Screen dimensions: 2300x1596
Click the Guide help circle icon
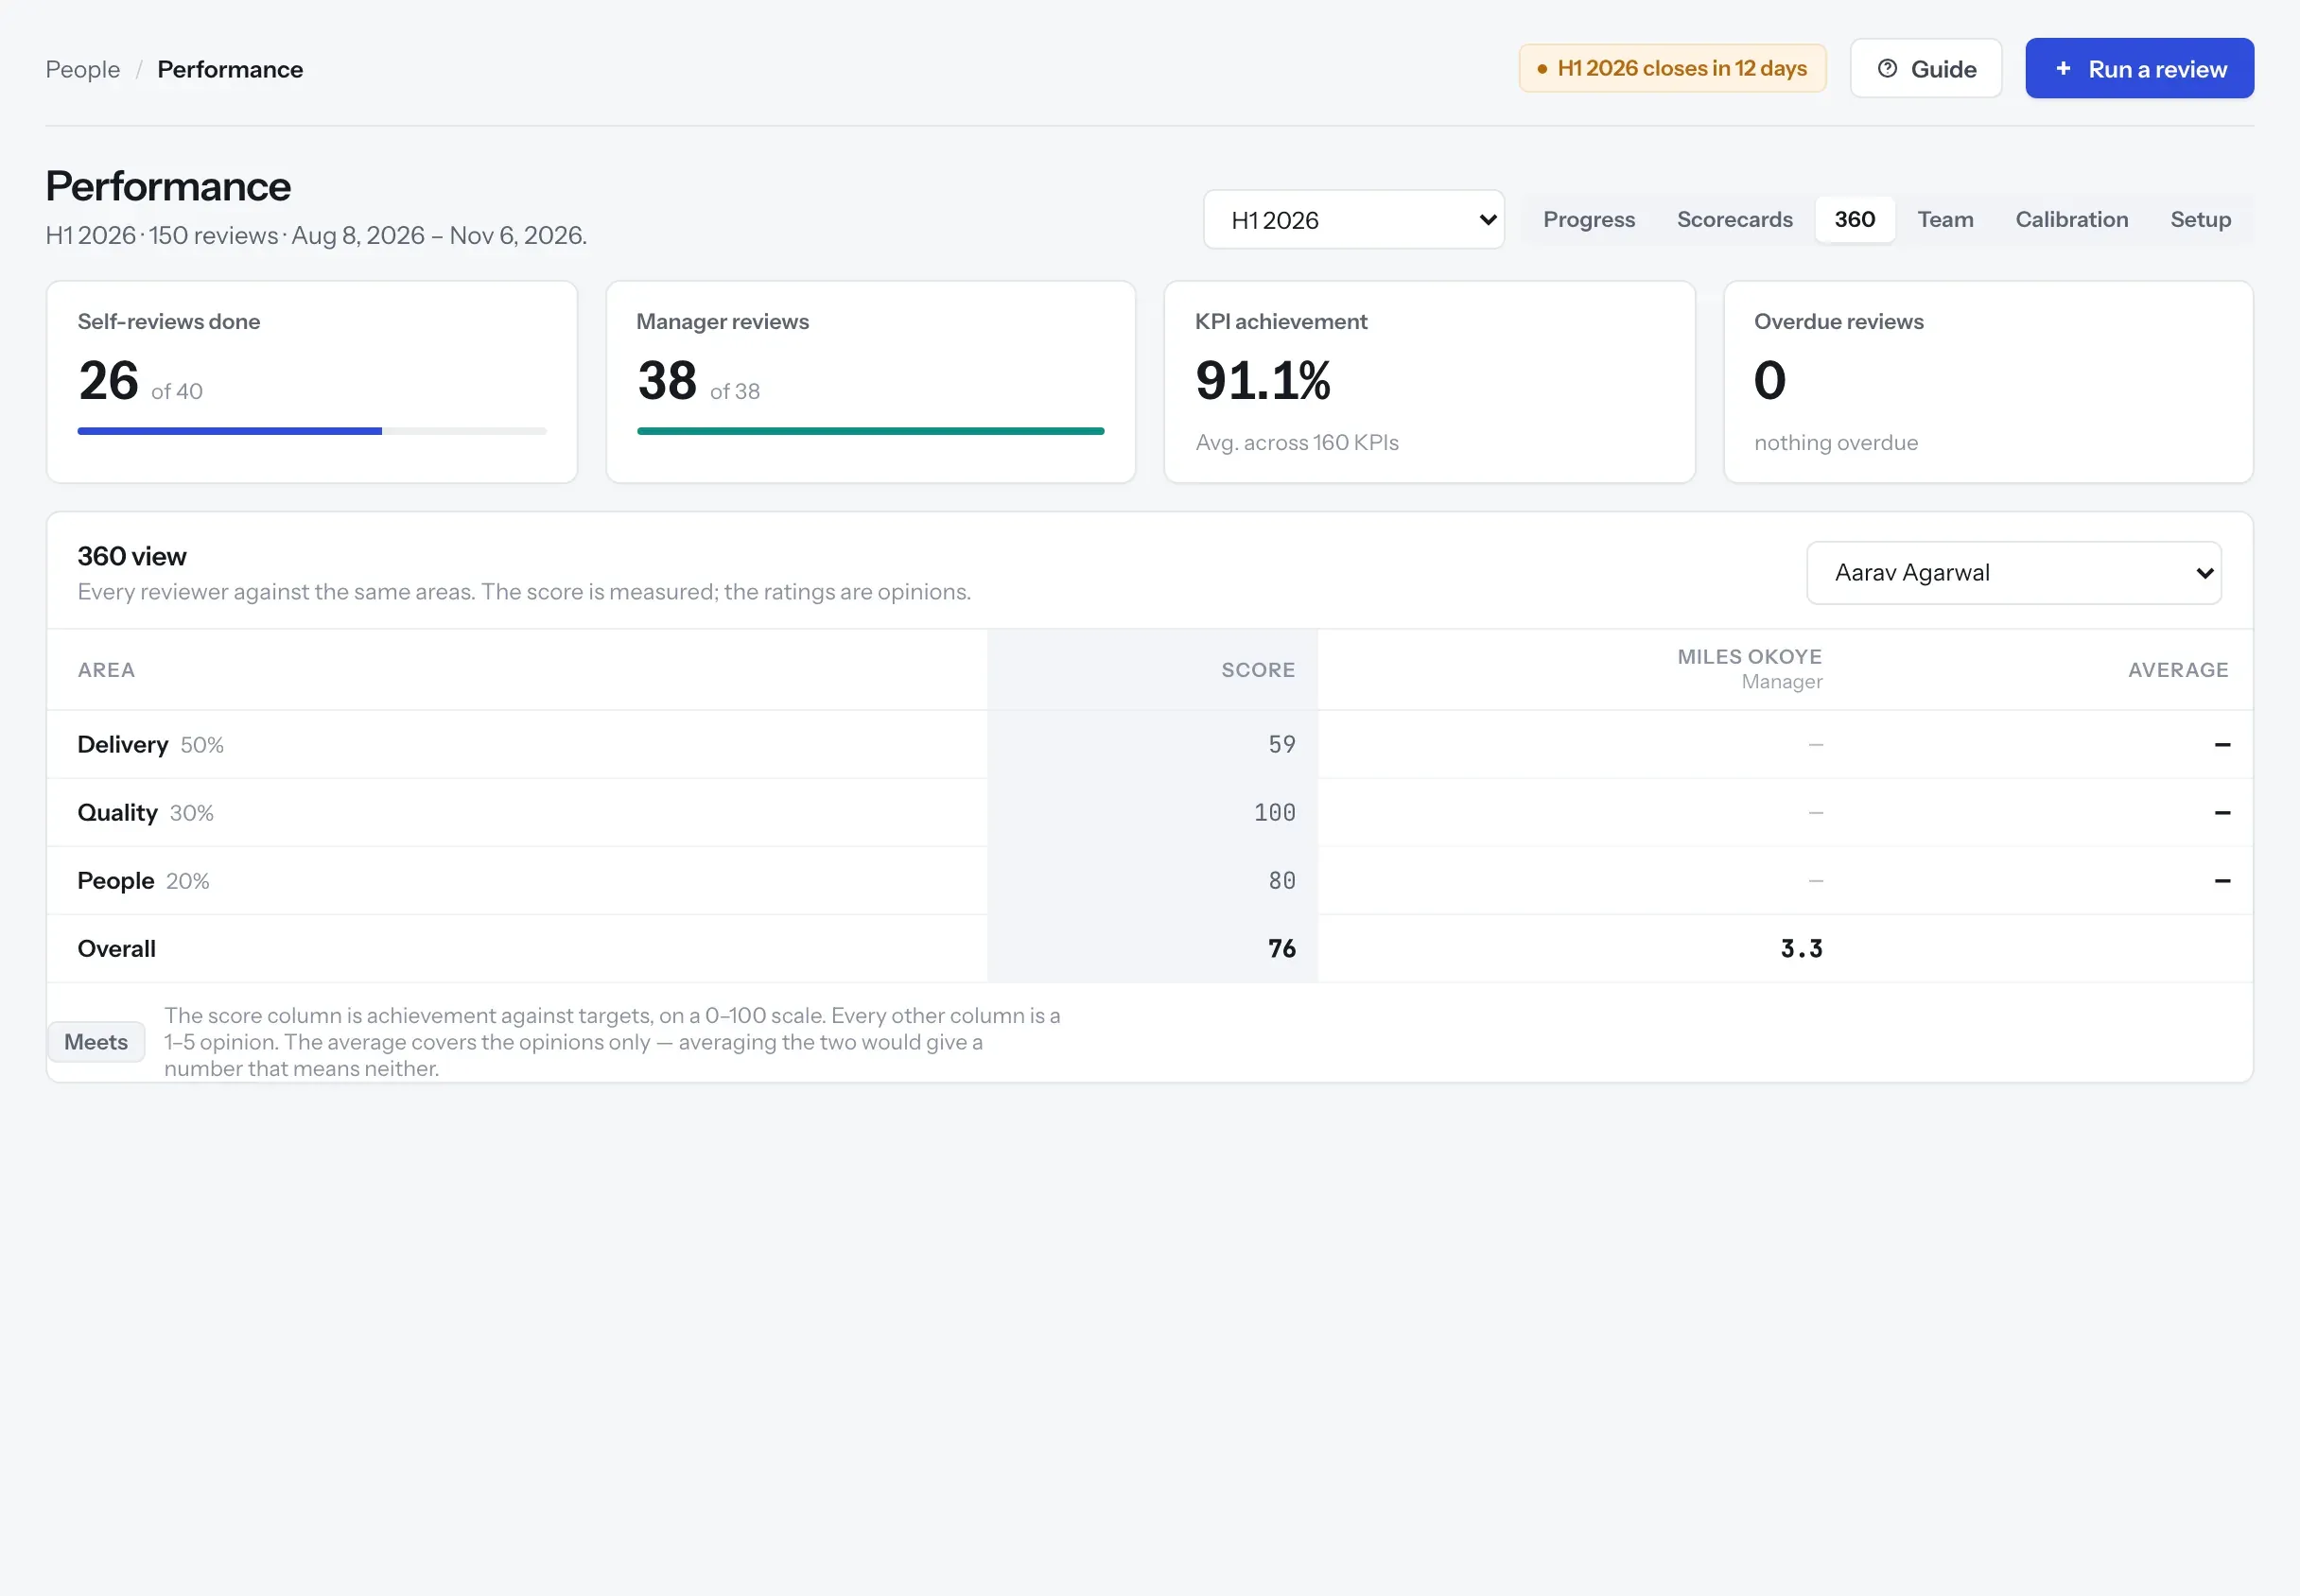pos(1887,69)
